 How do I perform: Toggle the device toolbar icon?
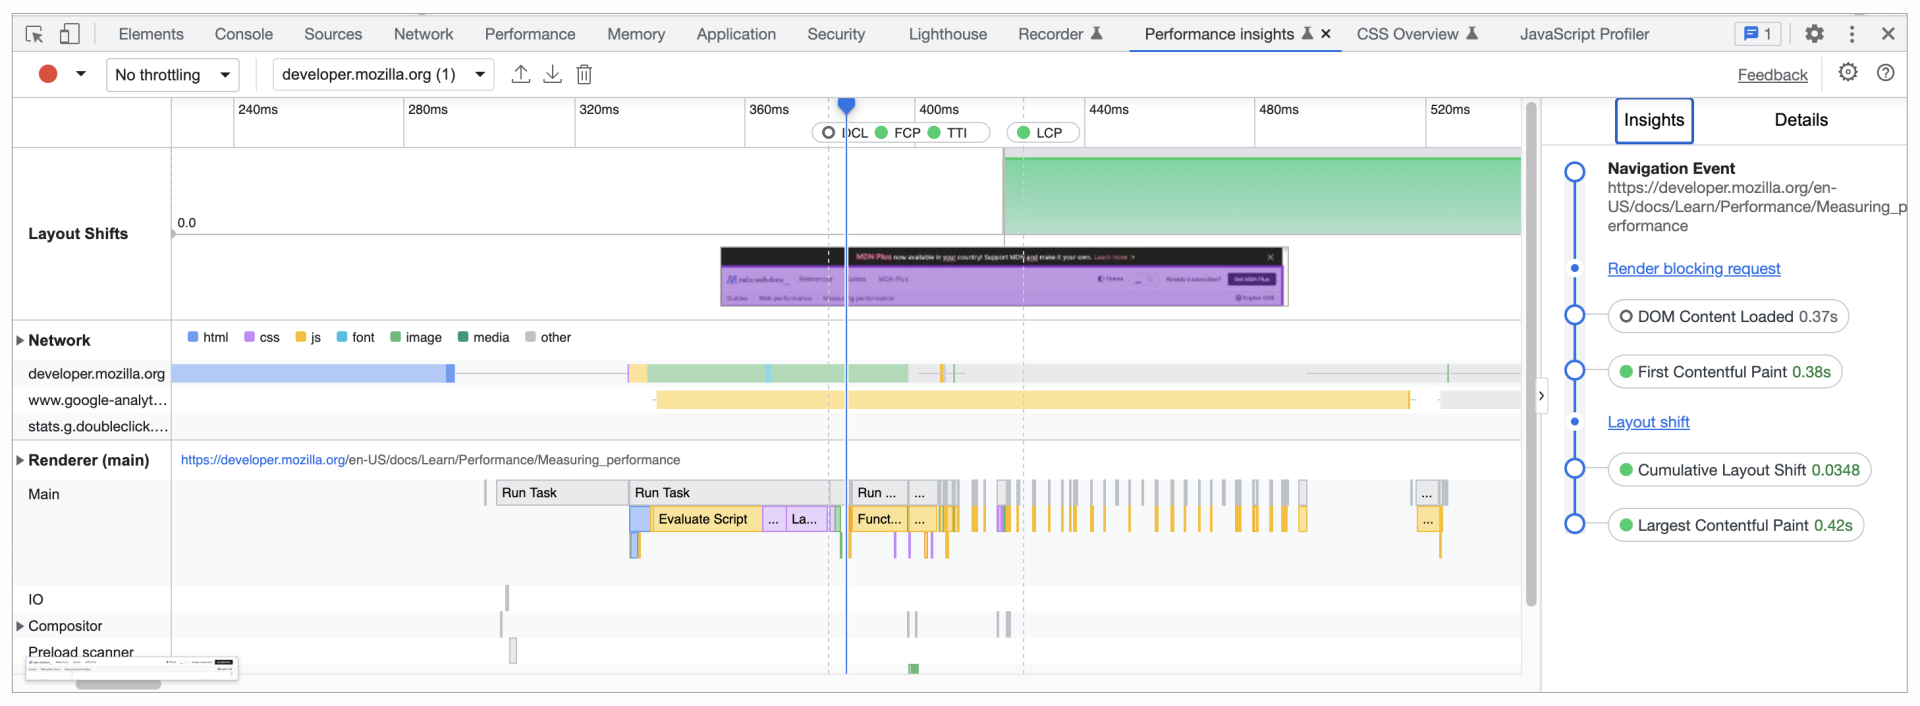pos(69,34)
